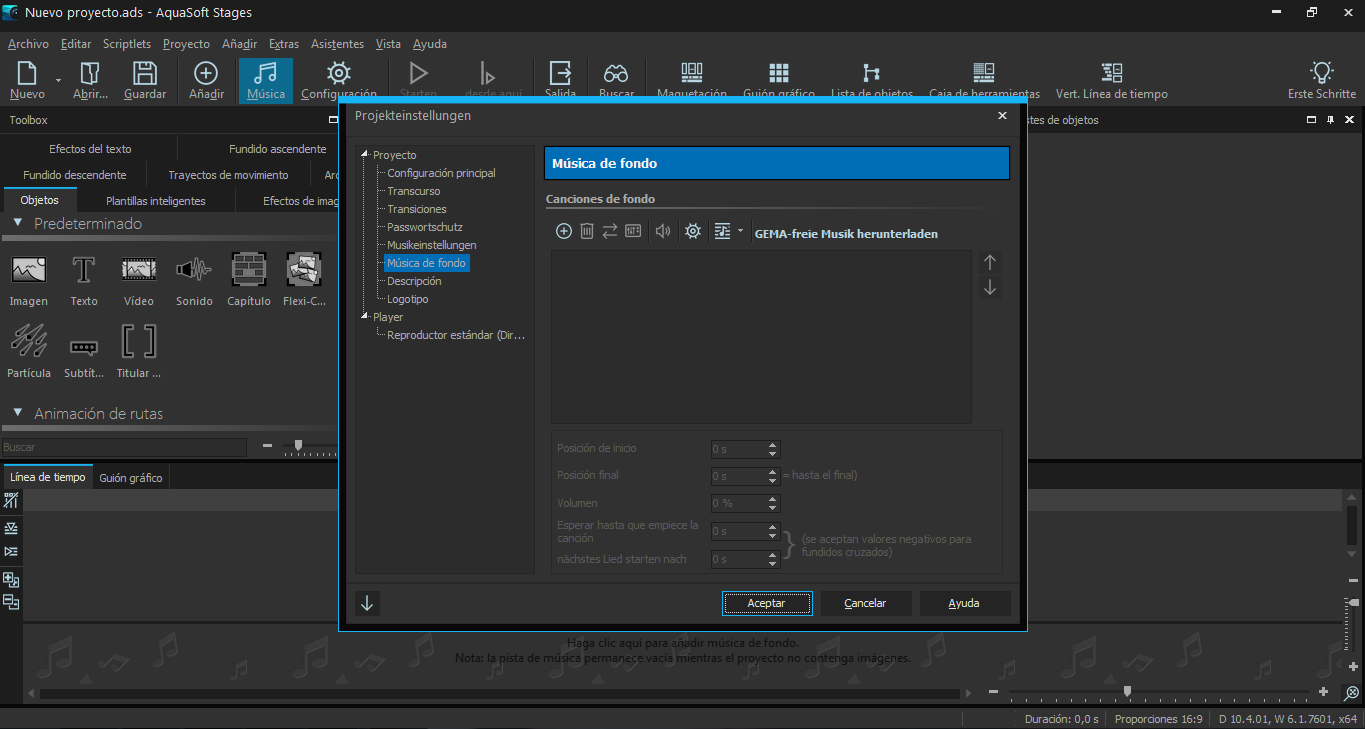Select Musikeinstellungen in settings tree

(x=432, y=245)
